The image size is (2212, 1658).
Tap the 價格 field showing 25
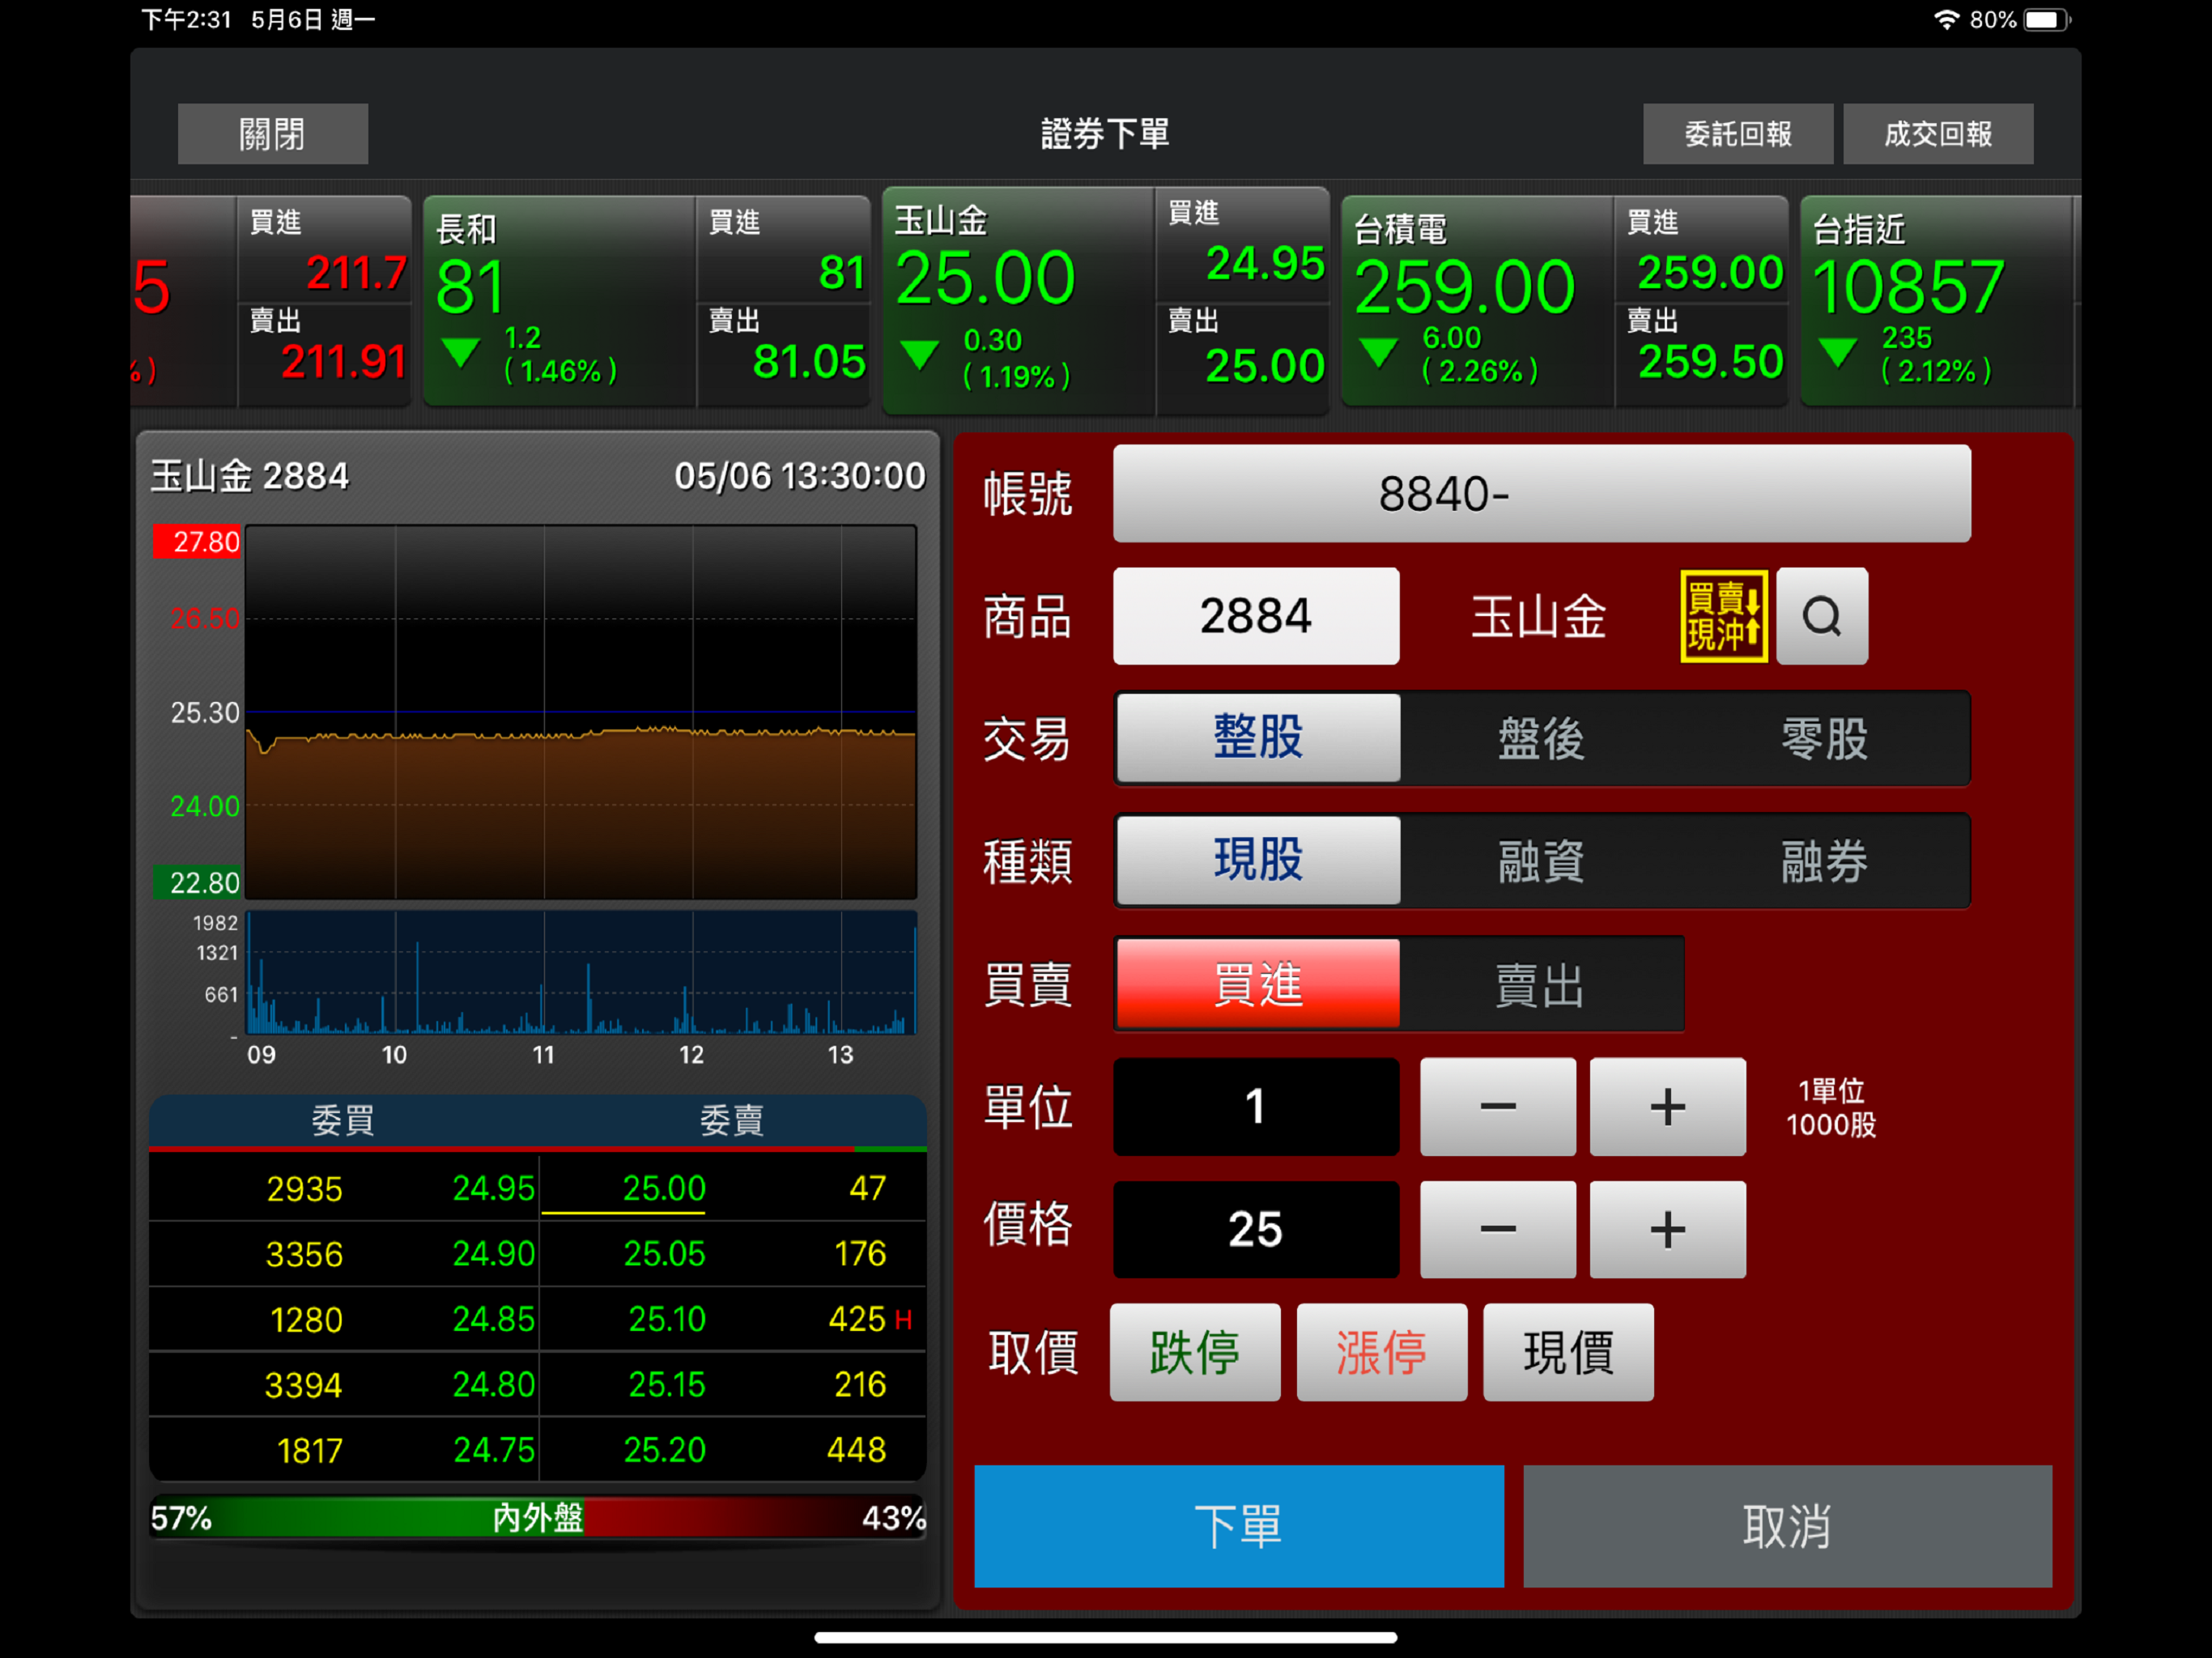(1256, 1229)
